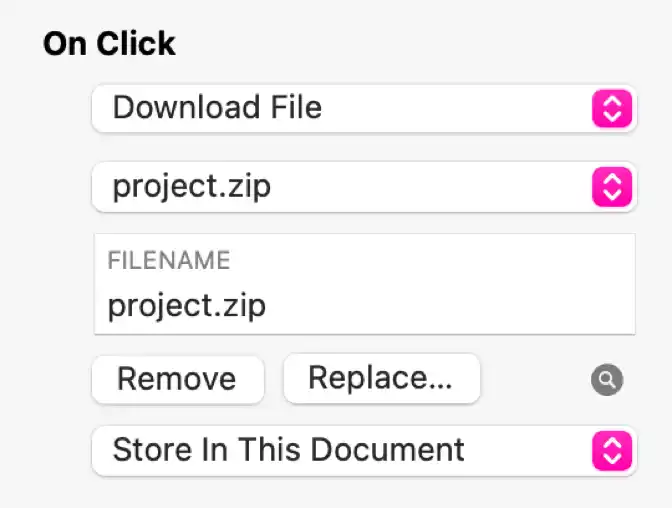
Task: Click the FILENAME label in the field
Action: [169, 261]
